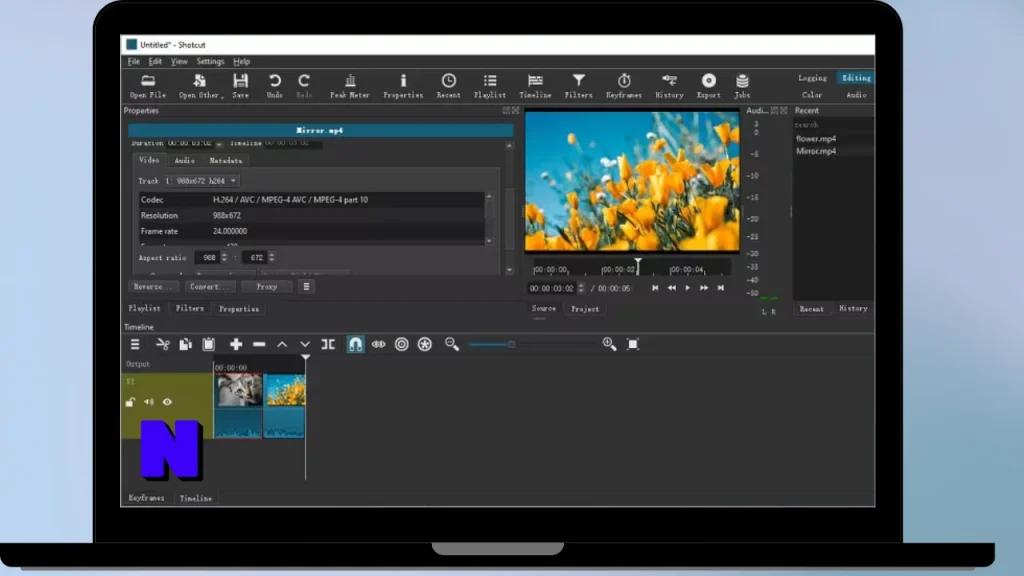The width and height of the screenshot is (1024, 576).
Task: Click the Convert button
Action: point(209,287)
